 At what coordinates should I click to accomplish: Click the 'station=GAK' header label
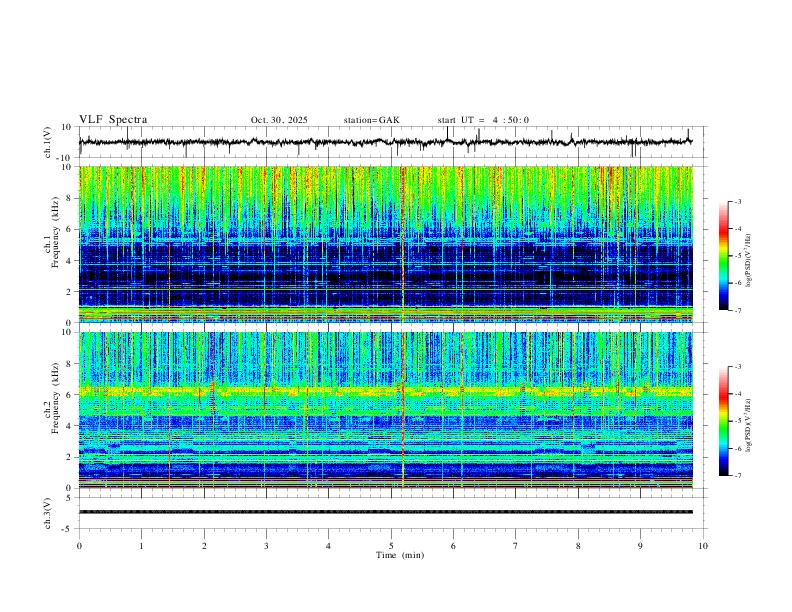(371, 120)
